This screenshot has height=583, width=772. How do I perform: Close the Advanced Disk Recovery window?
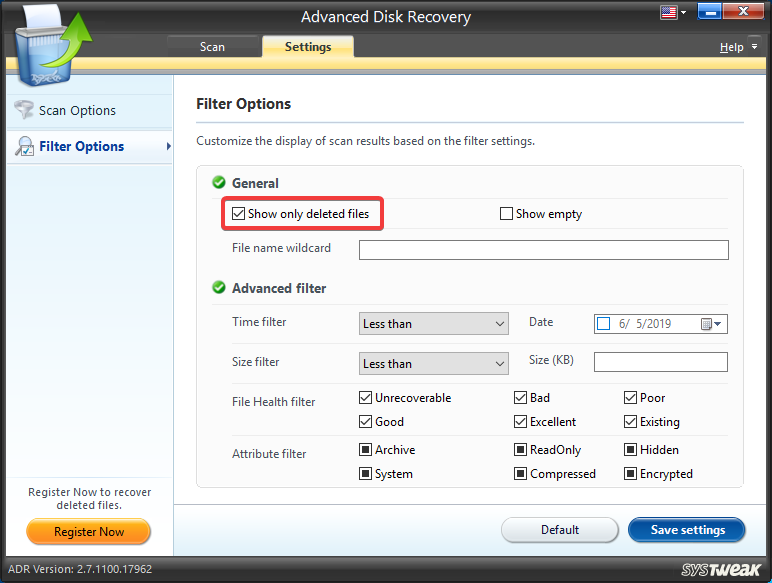(x=743, y=12)
